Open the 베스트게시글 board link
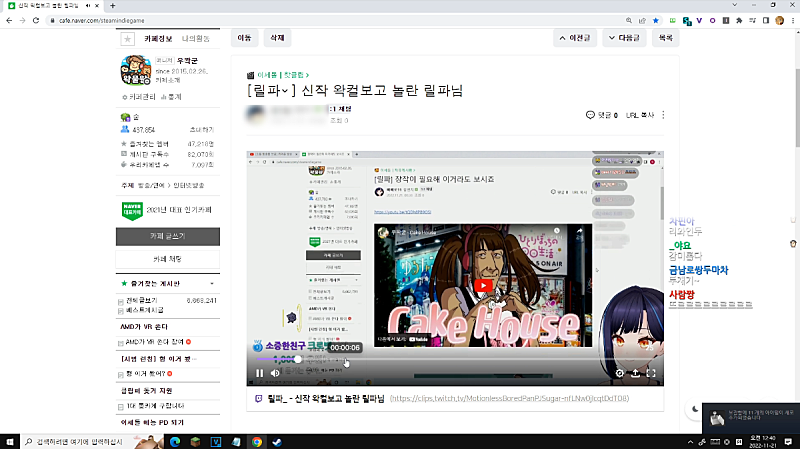This screenshot has width=800, height=449. tap(145, 310)
